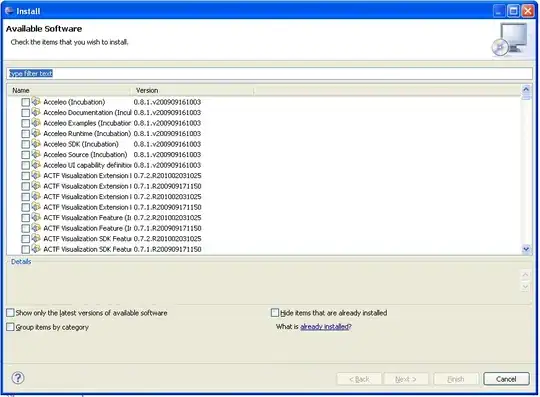Click feature icon beside Acceleo Documentation
This screenshot has width=540, height=397.
36,112
